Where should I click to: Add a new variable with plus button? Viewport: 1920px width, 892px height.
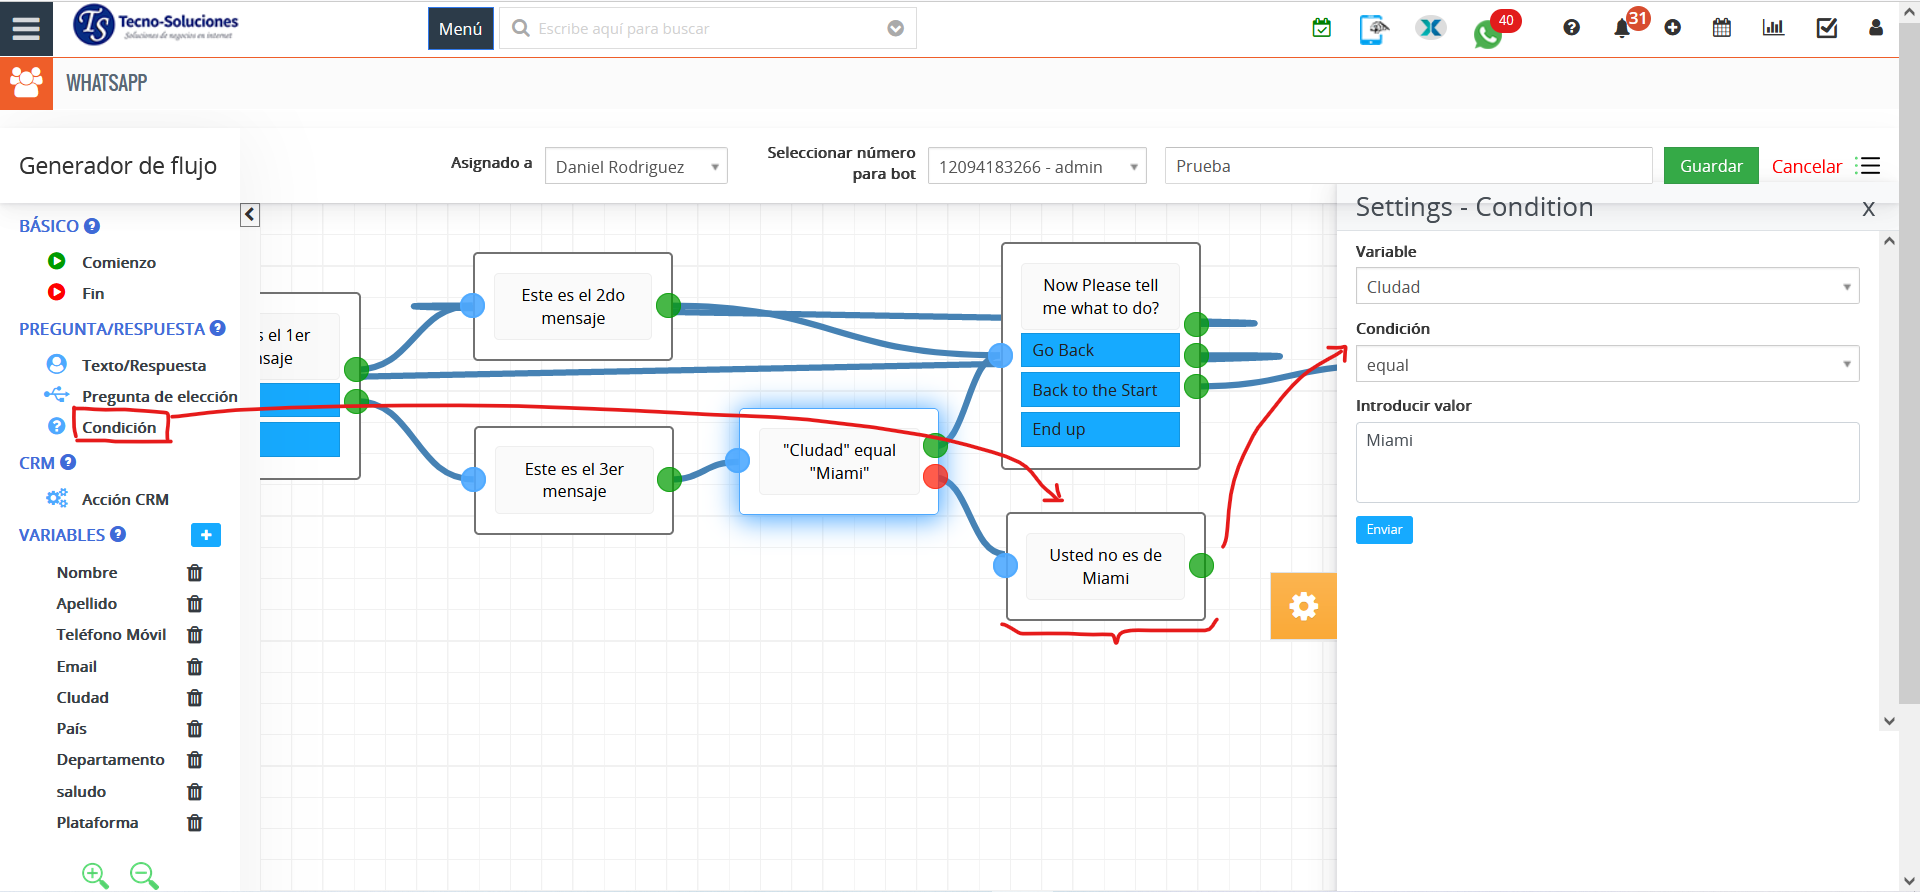coord(206,535)
